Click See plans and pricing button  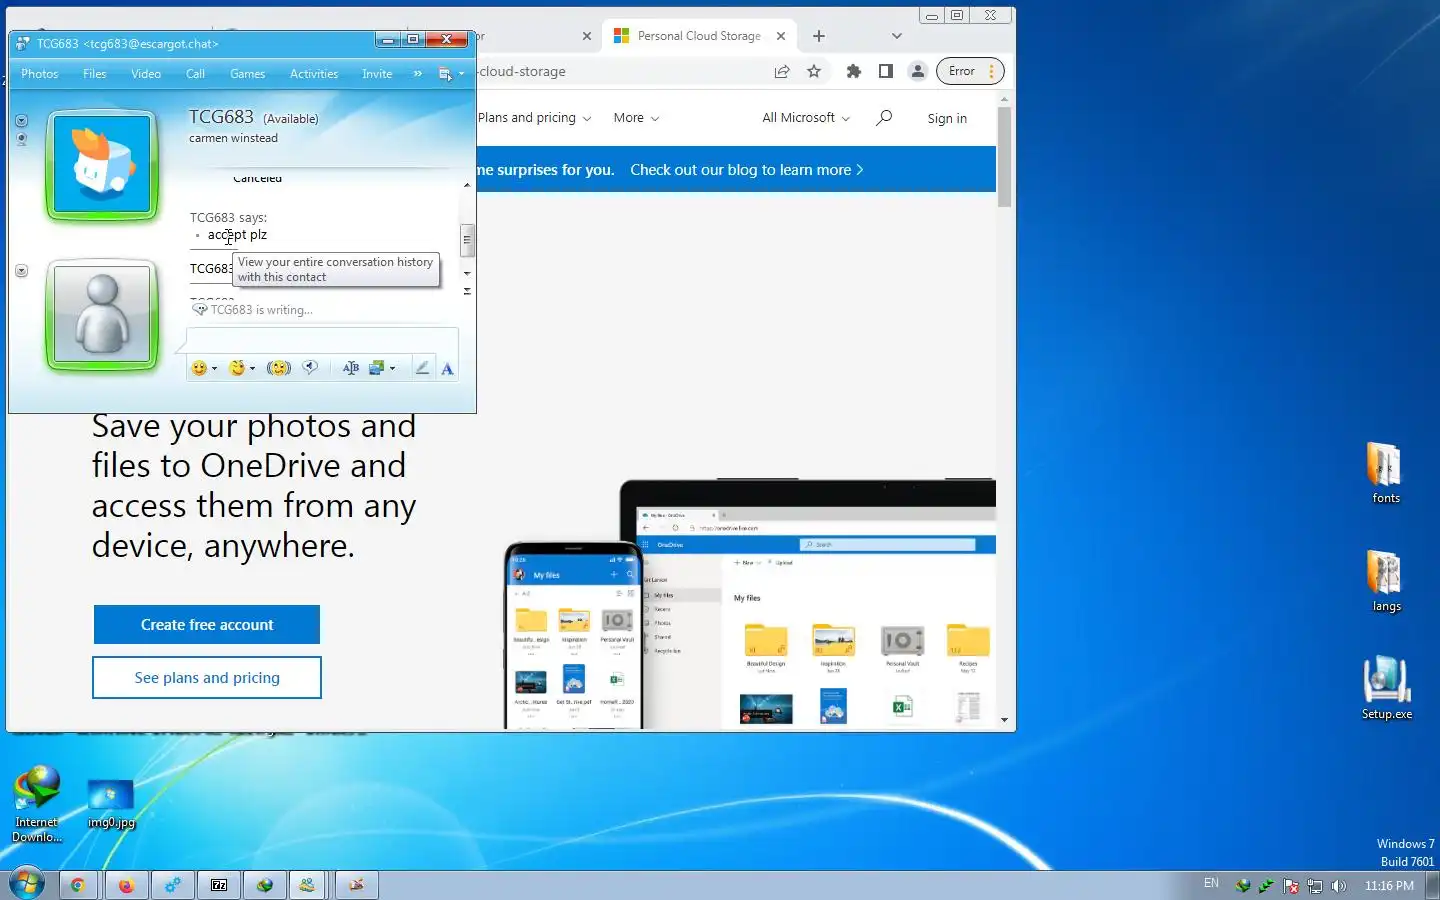point(207,678)
